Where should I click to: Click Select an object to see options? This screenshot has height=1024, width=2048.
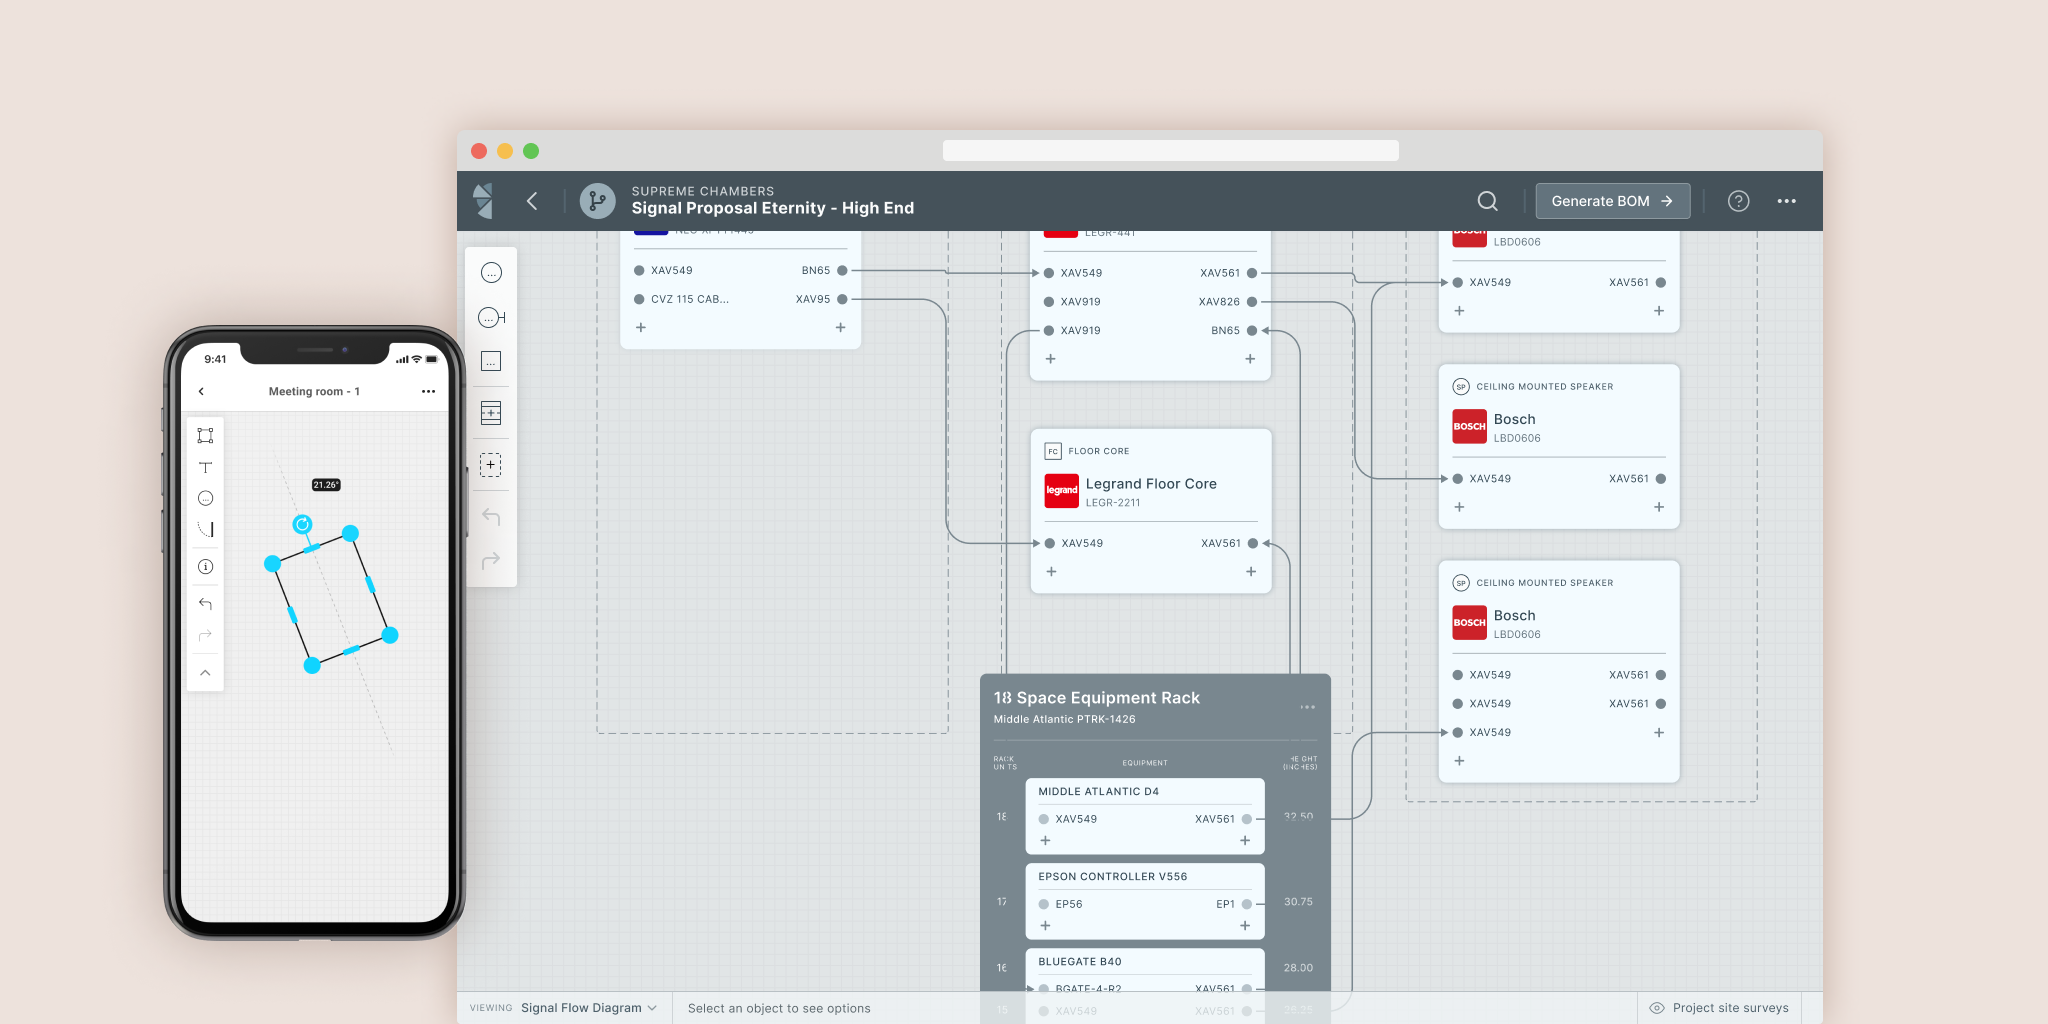pos(779,1008)
